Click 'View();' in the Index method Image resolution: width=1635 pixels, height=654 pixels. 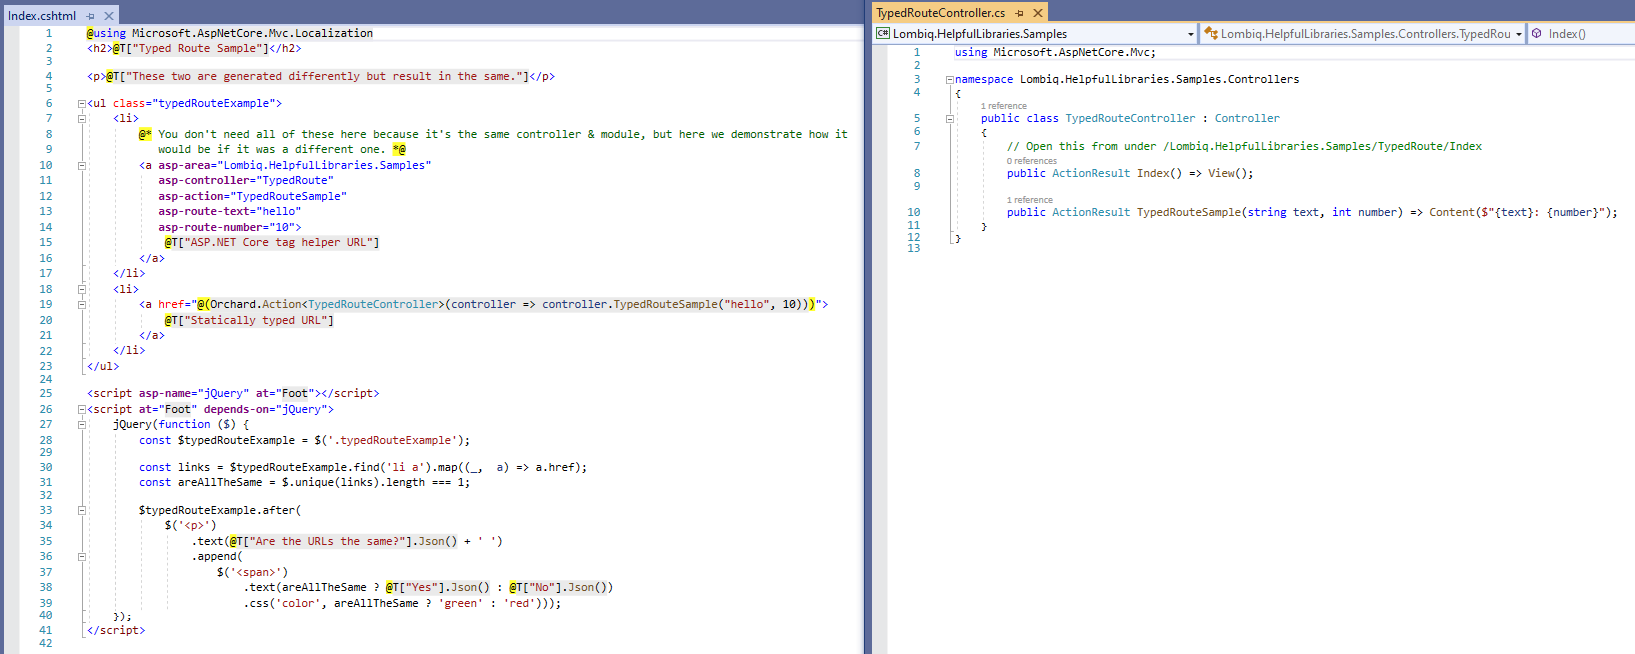click(x=1231, y=173)
